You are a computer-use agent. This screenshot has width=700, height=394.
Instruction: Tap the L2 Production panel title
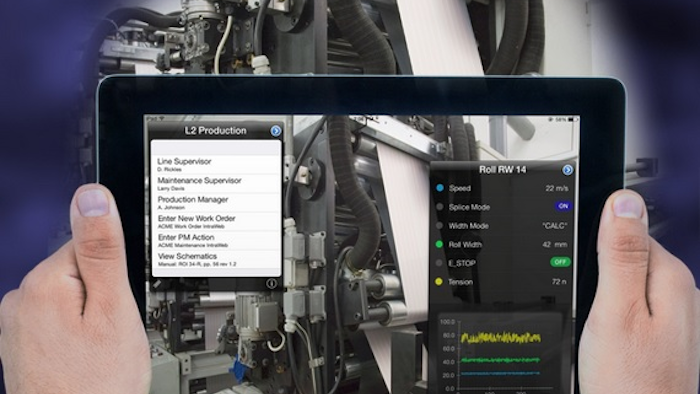[x=215, y=131]
